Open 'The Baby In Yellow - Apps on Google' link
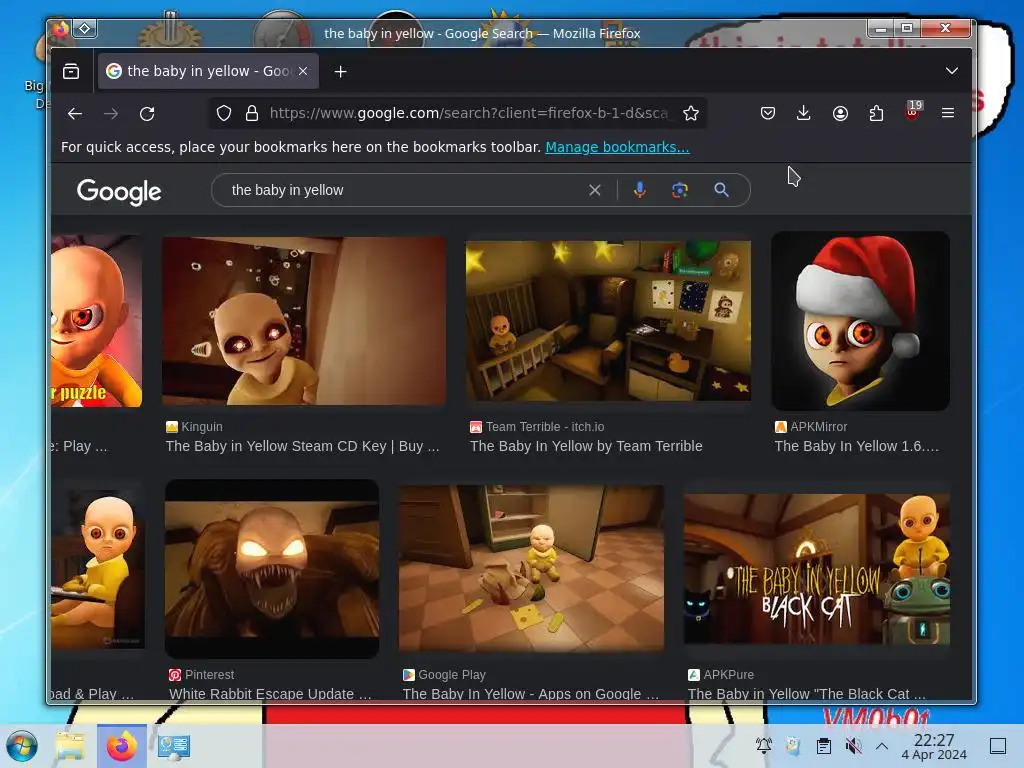1024x768 pixels. [531, 694]
